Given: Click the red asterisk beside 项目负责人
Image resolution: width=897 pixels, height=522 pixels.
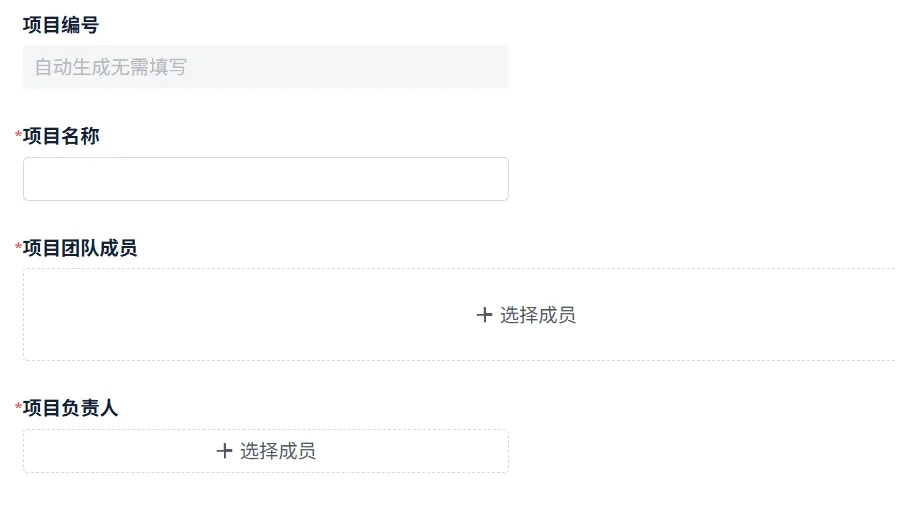Looking at the screenshot, I should [x=18, y=408].
